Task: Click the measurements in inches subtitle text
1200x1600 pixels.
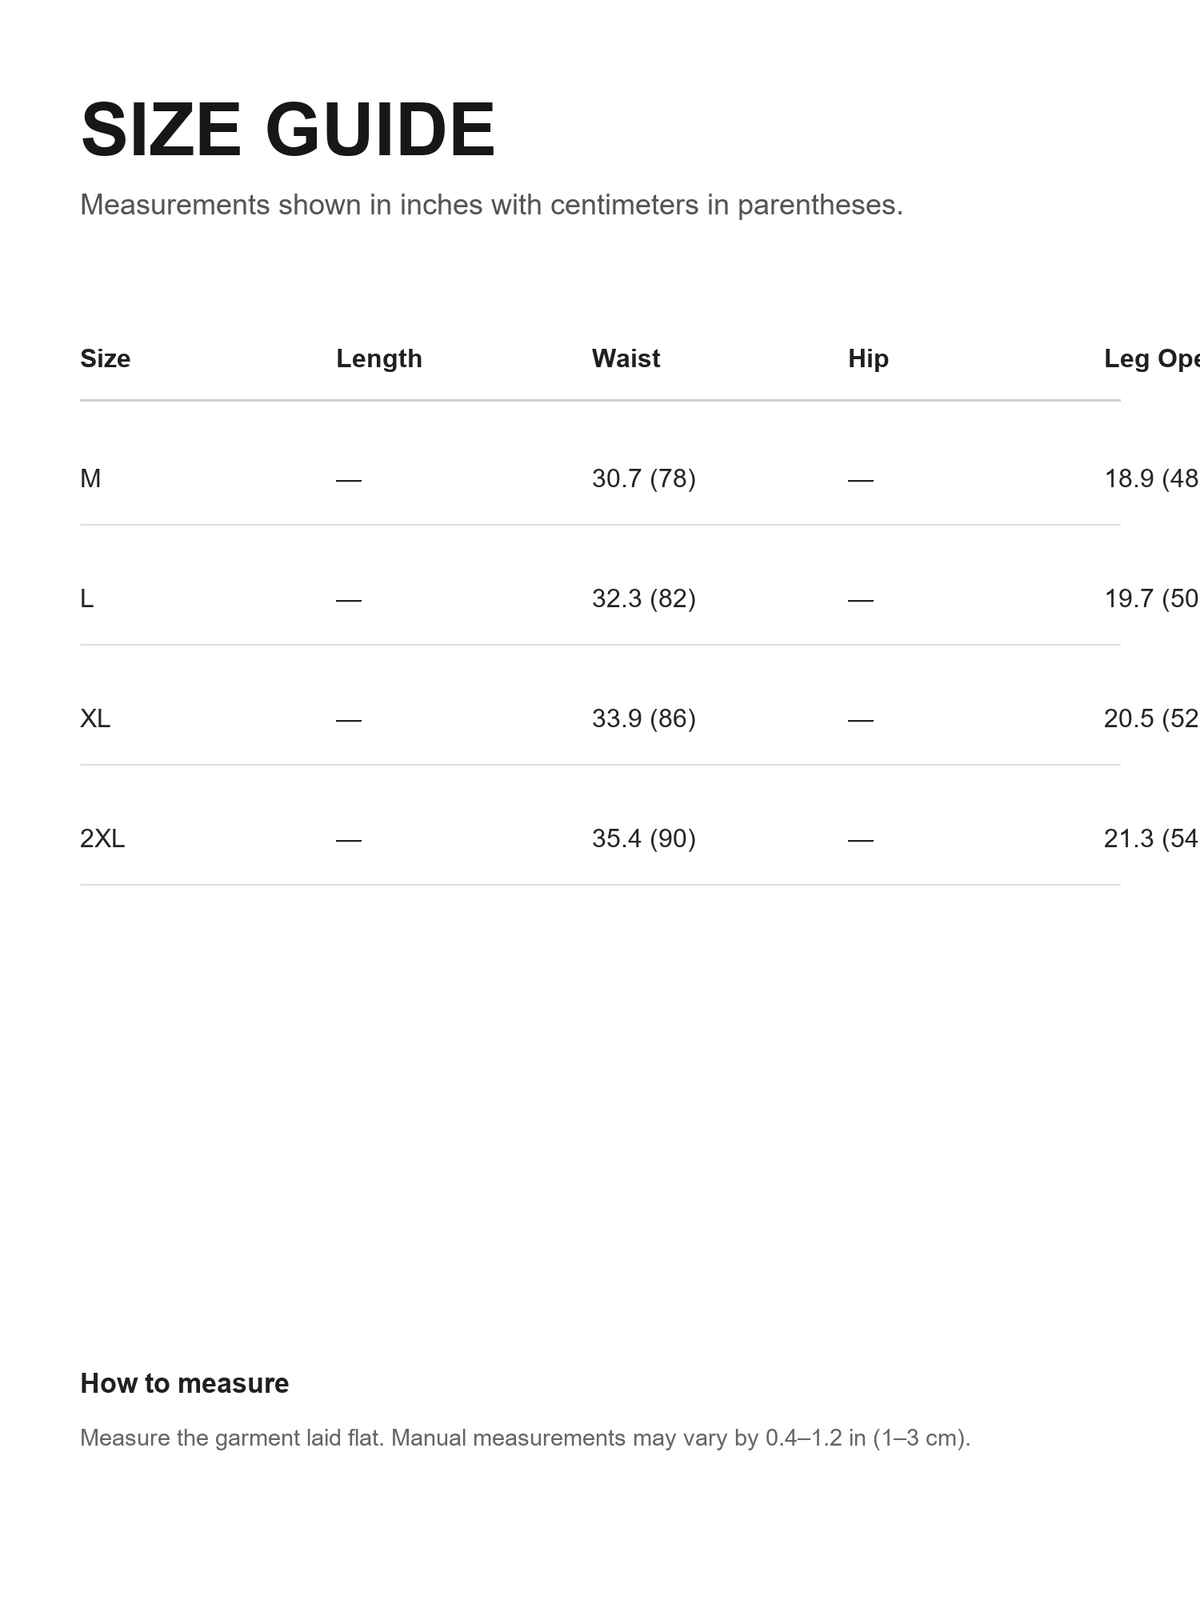Action: [x=491, y=205]
